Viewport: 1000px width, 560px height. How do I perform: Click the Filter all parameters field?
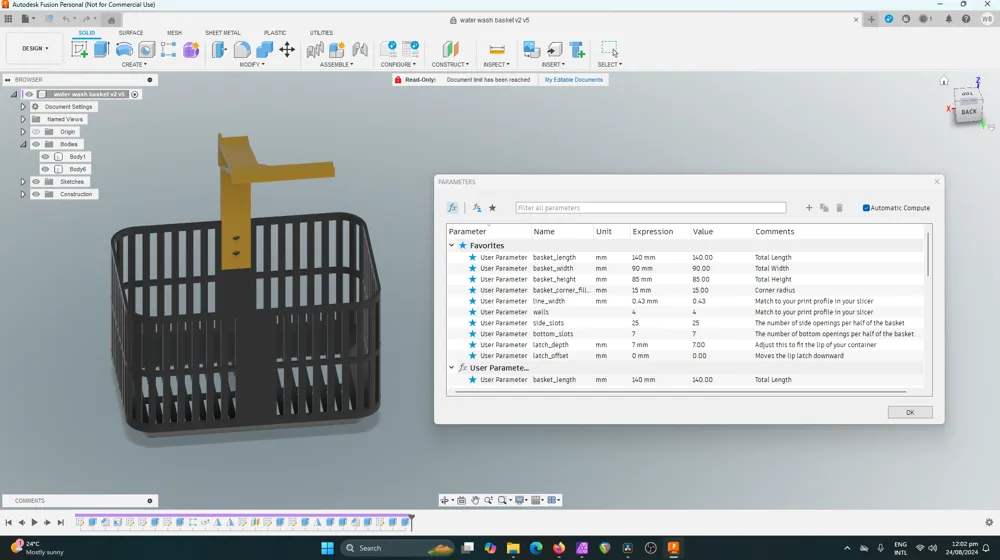pos(651,208)
